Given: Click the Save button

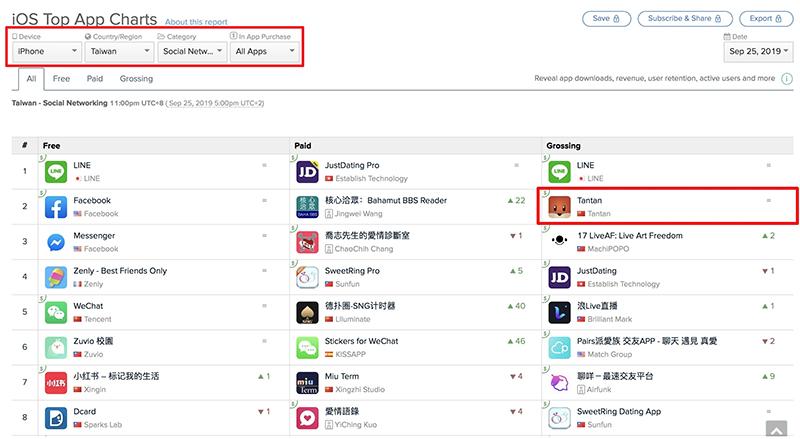Looking at the screenshot, I should coord(607,18).
